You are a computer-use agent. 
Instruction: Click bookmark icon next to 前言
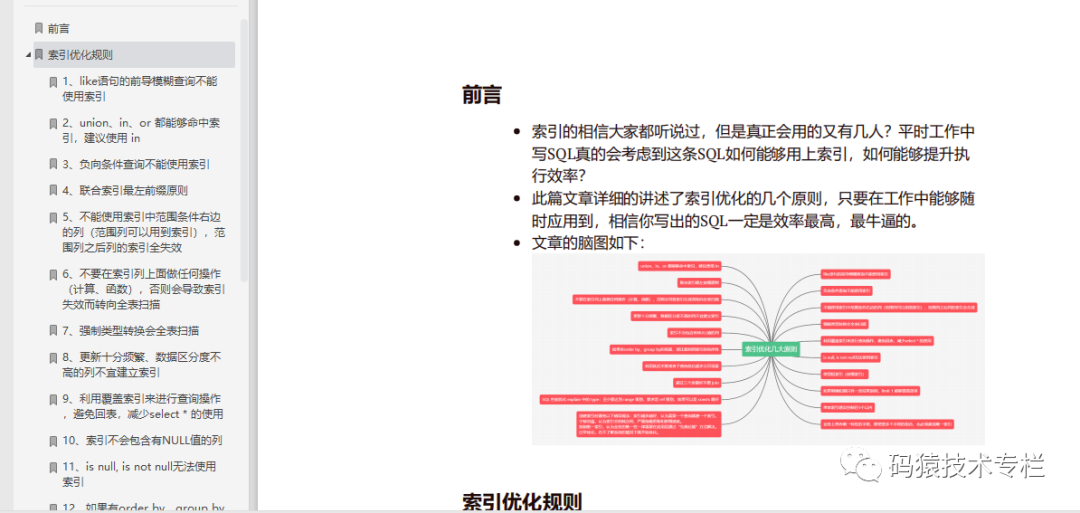point(39,29)
